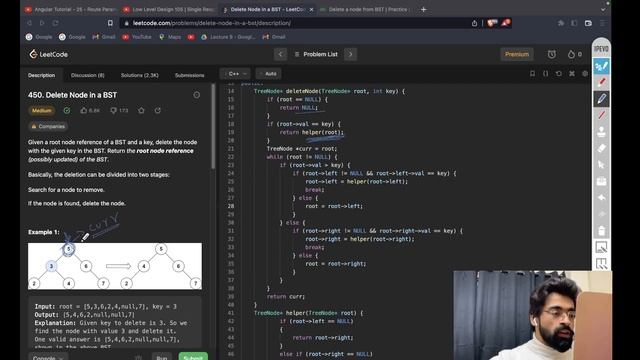This screenshot has width=640, height=360.
Task: Click the Companies tag button
Action: tap(48, 127)
